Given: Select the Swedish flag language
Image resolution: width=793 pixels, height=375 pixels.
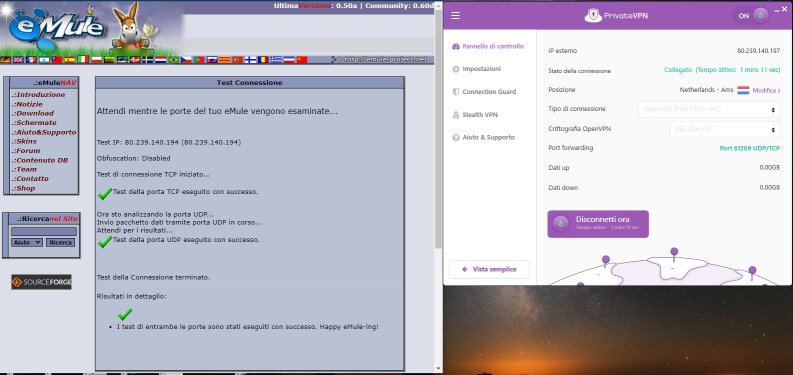Looking at the screenshot, I should click(x=148, y=60).
